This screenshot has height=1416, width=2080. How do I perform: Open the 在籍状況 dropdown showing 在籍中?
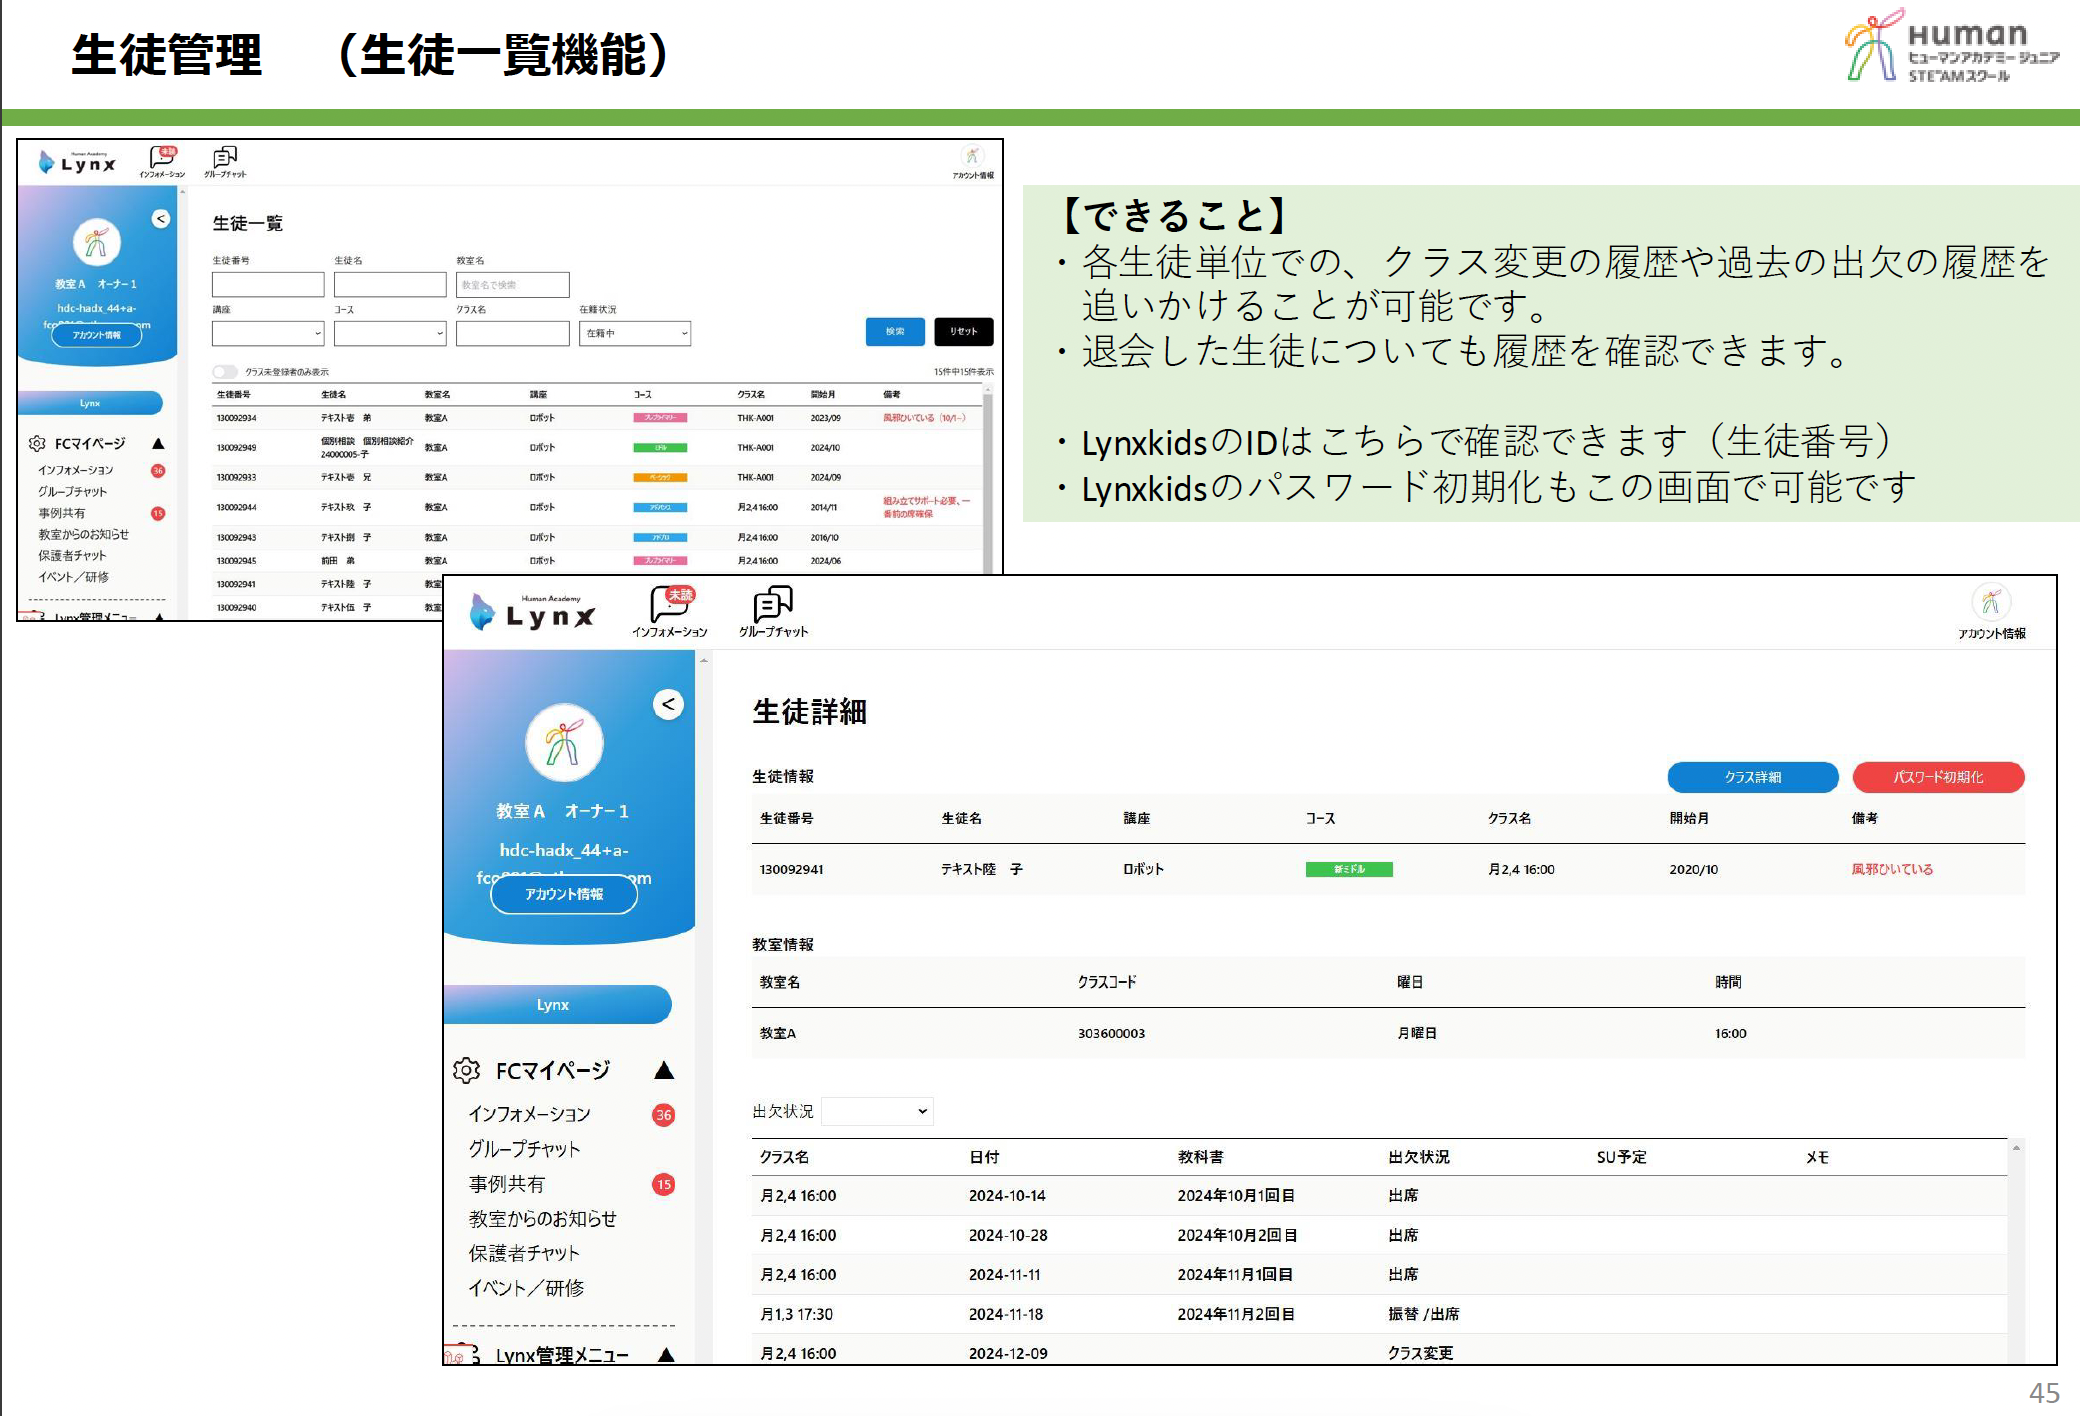(636, 333)
